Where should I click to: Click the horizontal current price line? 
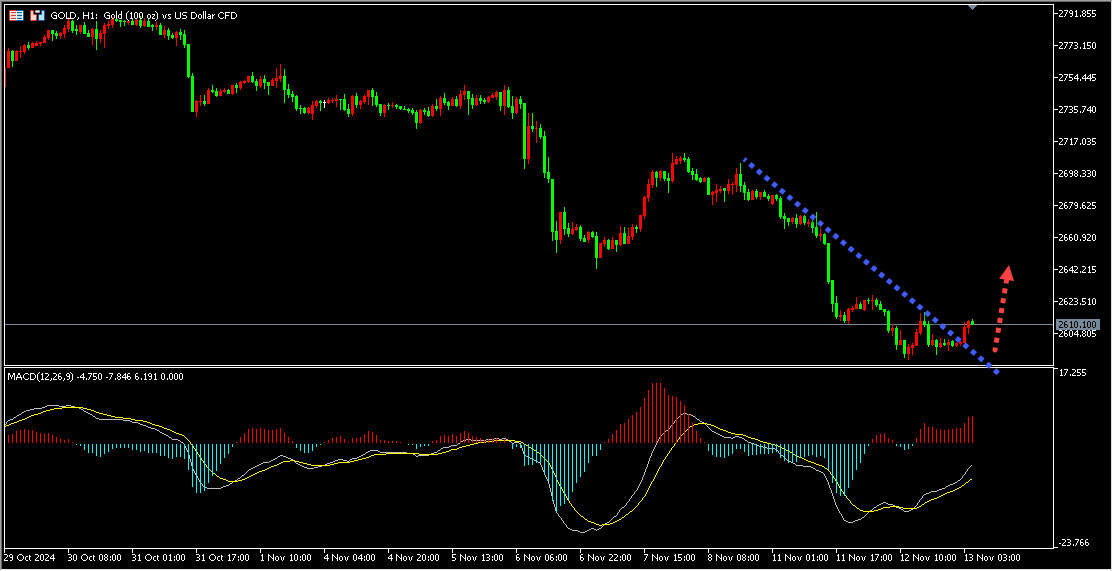click(500, 325)
